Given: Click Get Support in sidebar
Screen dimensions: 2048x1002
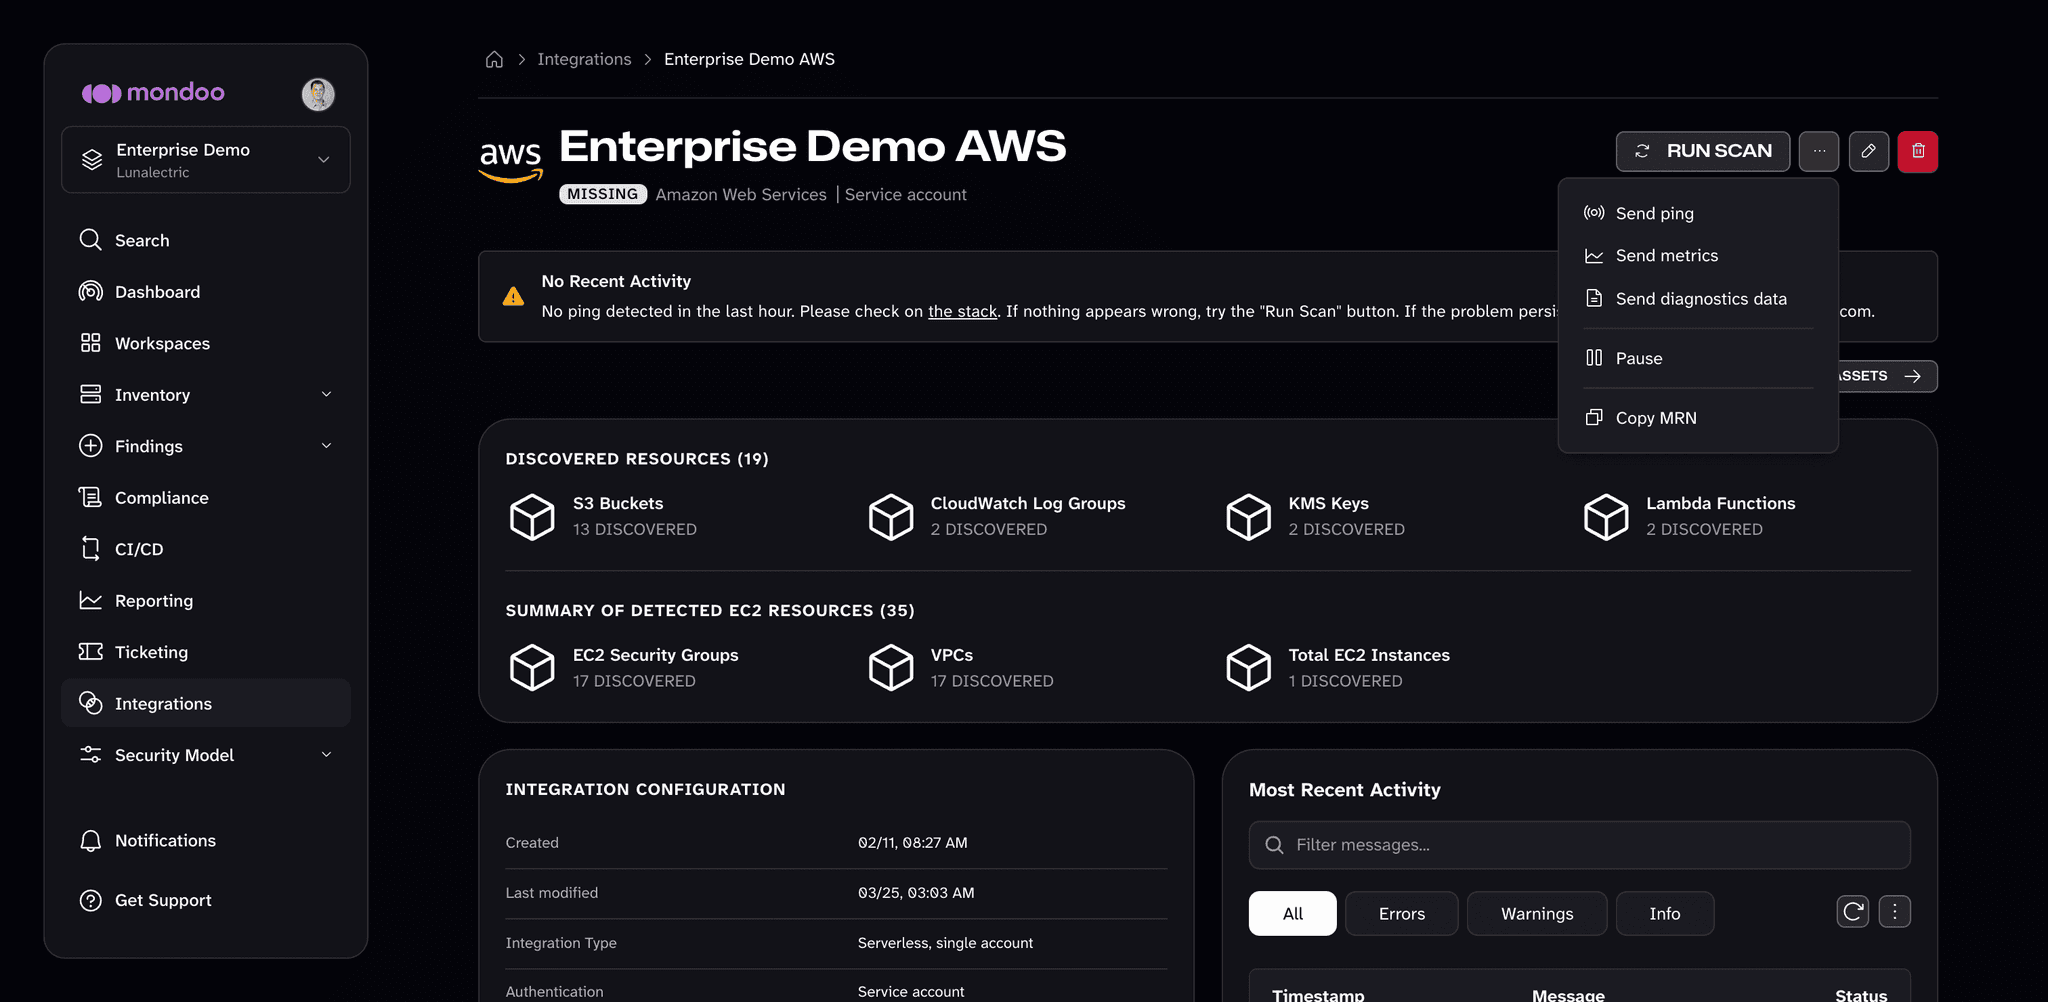Looking at the screenshot, I should coord(206,900).
